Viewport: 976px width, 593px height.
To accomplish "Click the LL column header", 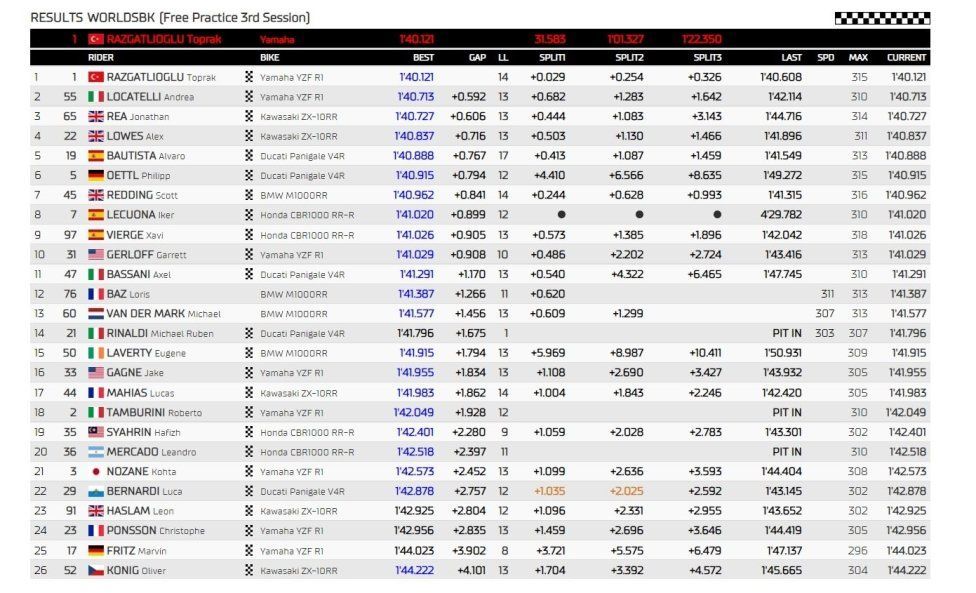I will point(504,57).
